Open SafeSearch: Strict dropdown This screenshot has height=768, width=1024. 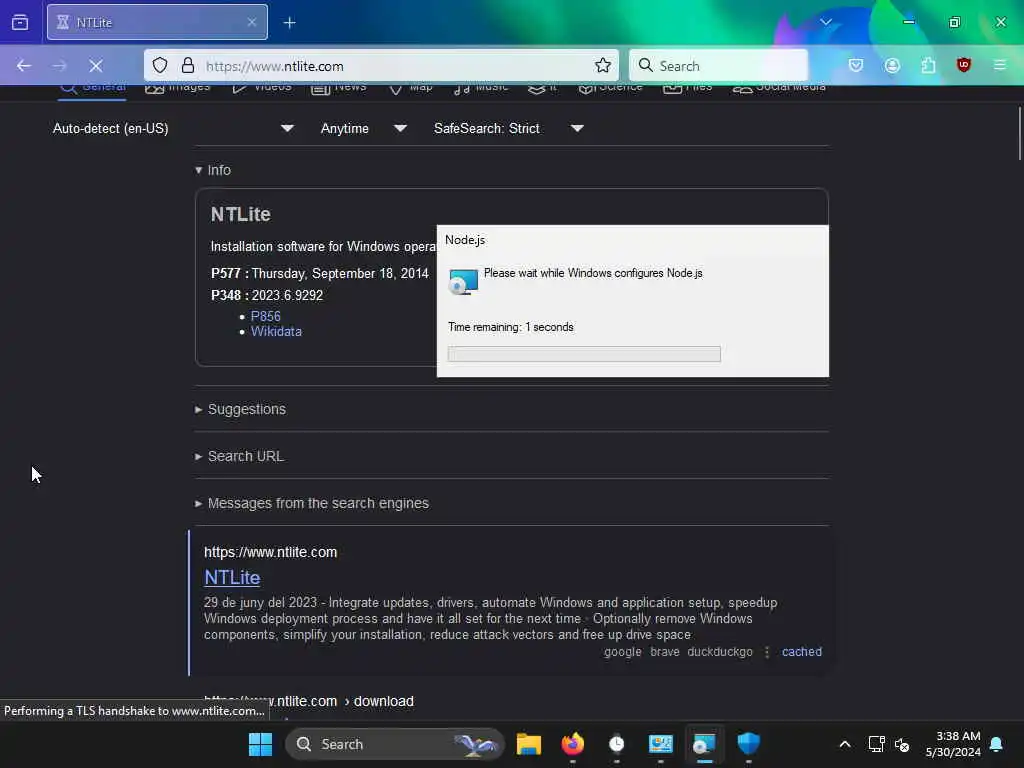[509, 129]
